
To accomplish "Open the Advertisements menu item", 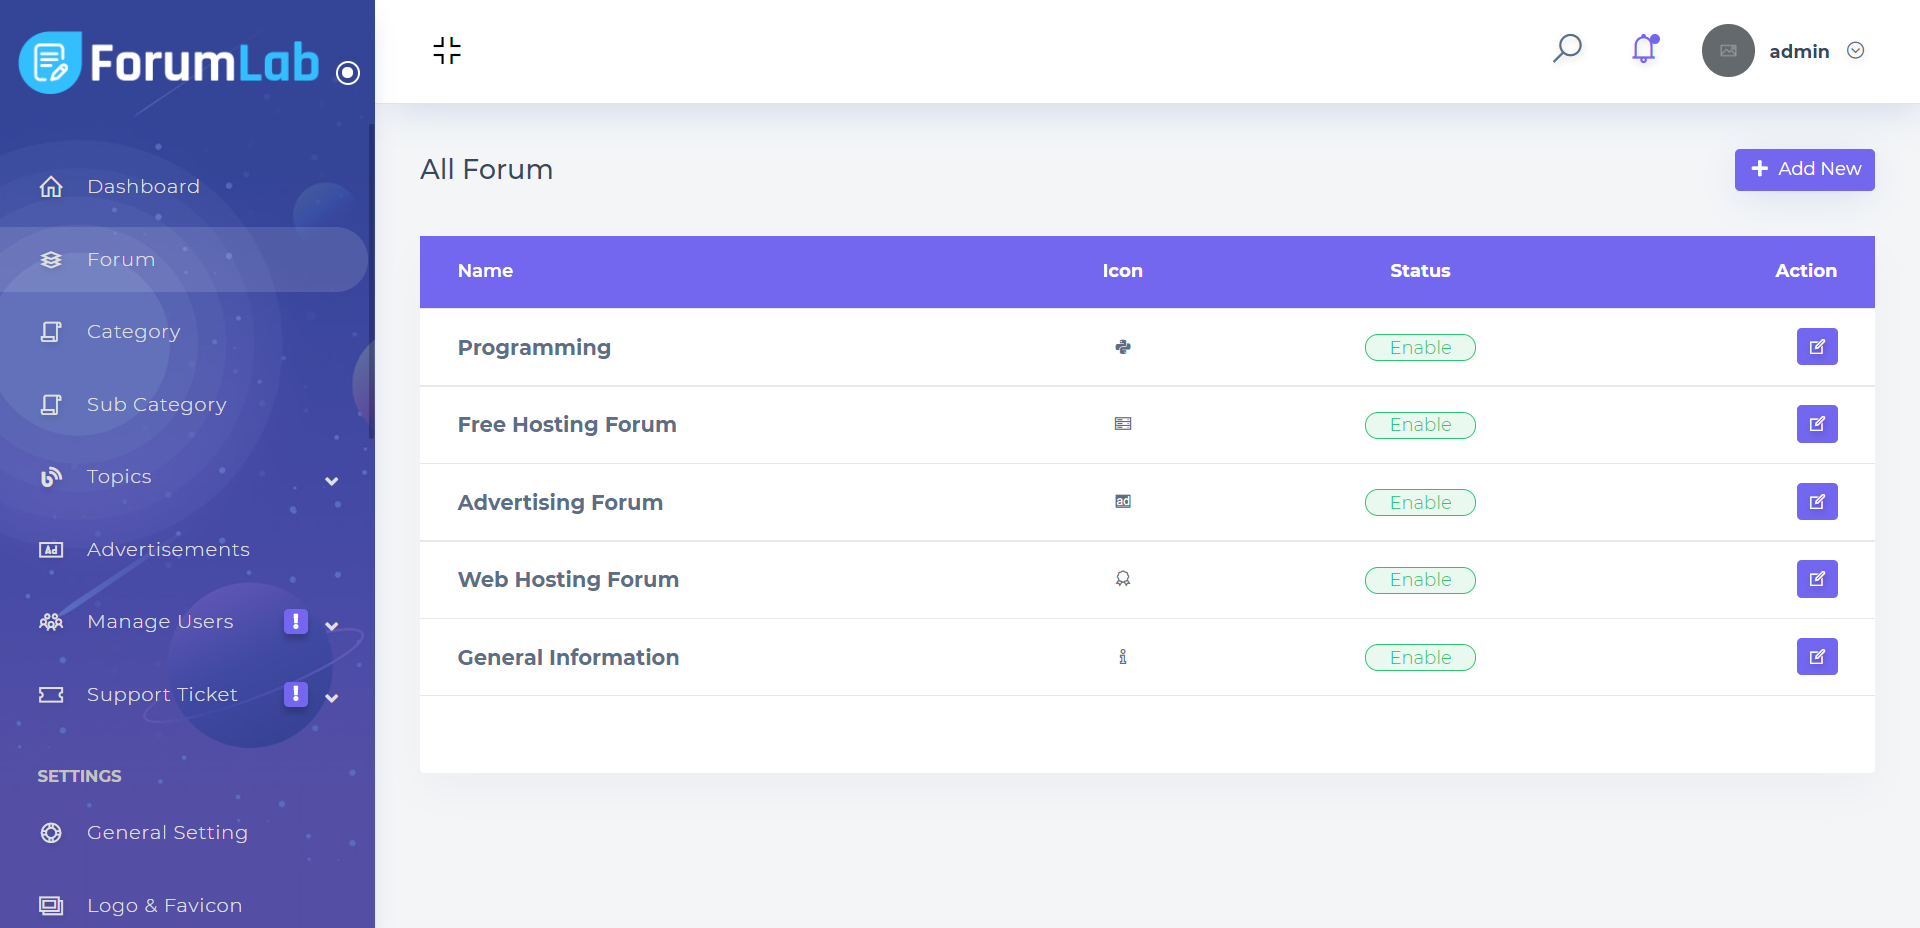I will coord(168,550).
